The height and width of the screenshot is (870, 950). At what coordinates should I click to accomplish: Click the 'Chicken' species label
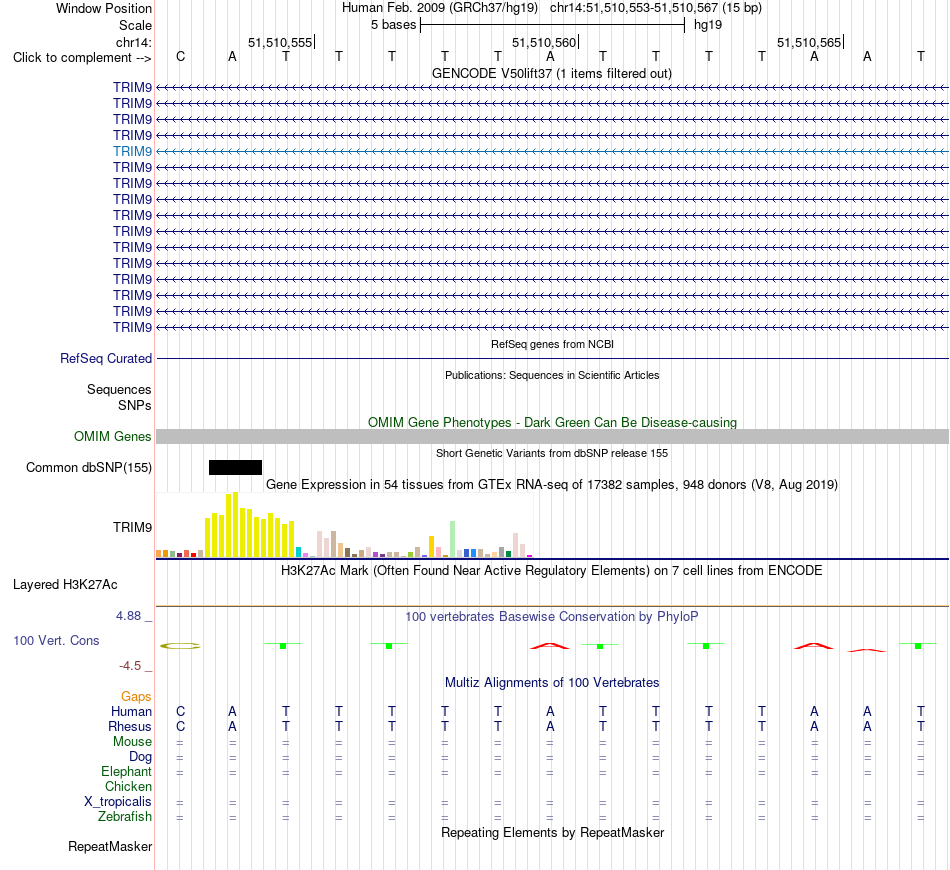click(128, 786)
